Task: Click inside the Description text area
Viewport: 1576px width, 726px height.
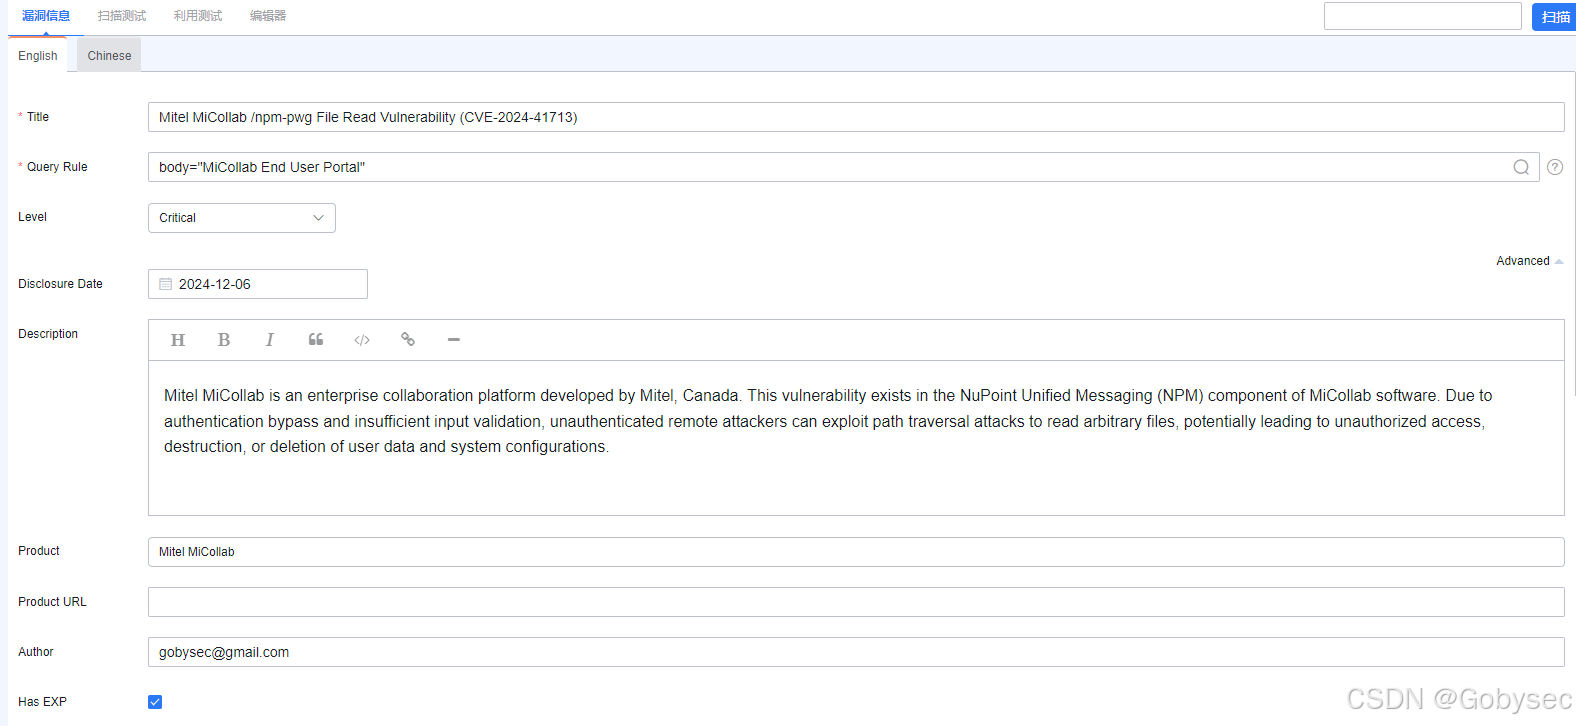Action: [856, 438]
